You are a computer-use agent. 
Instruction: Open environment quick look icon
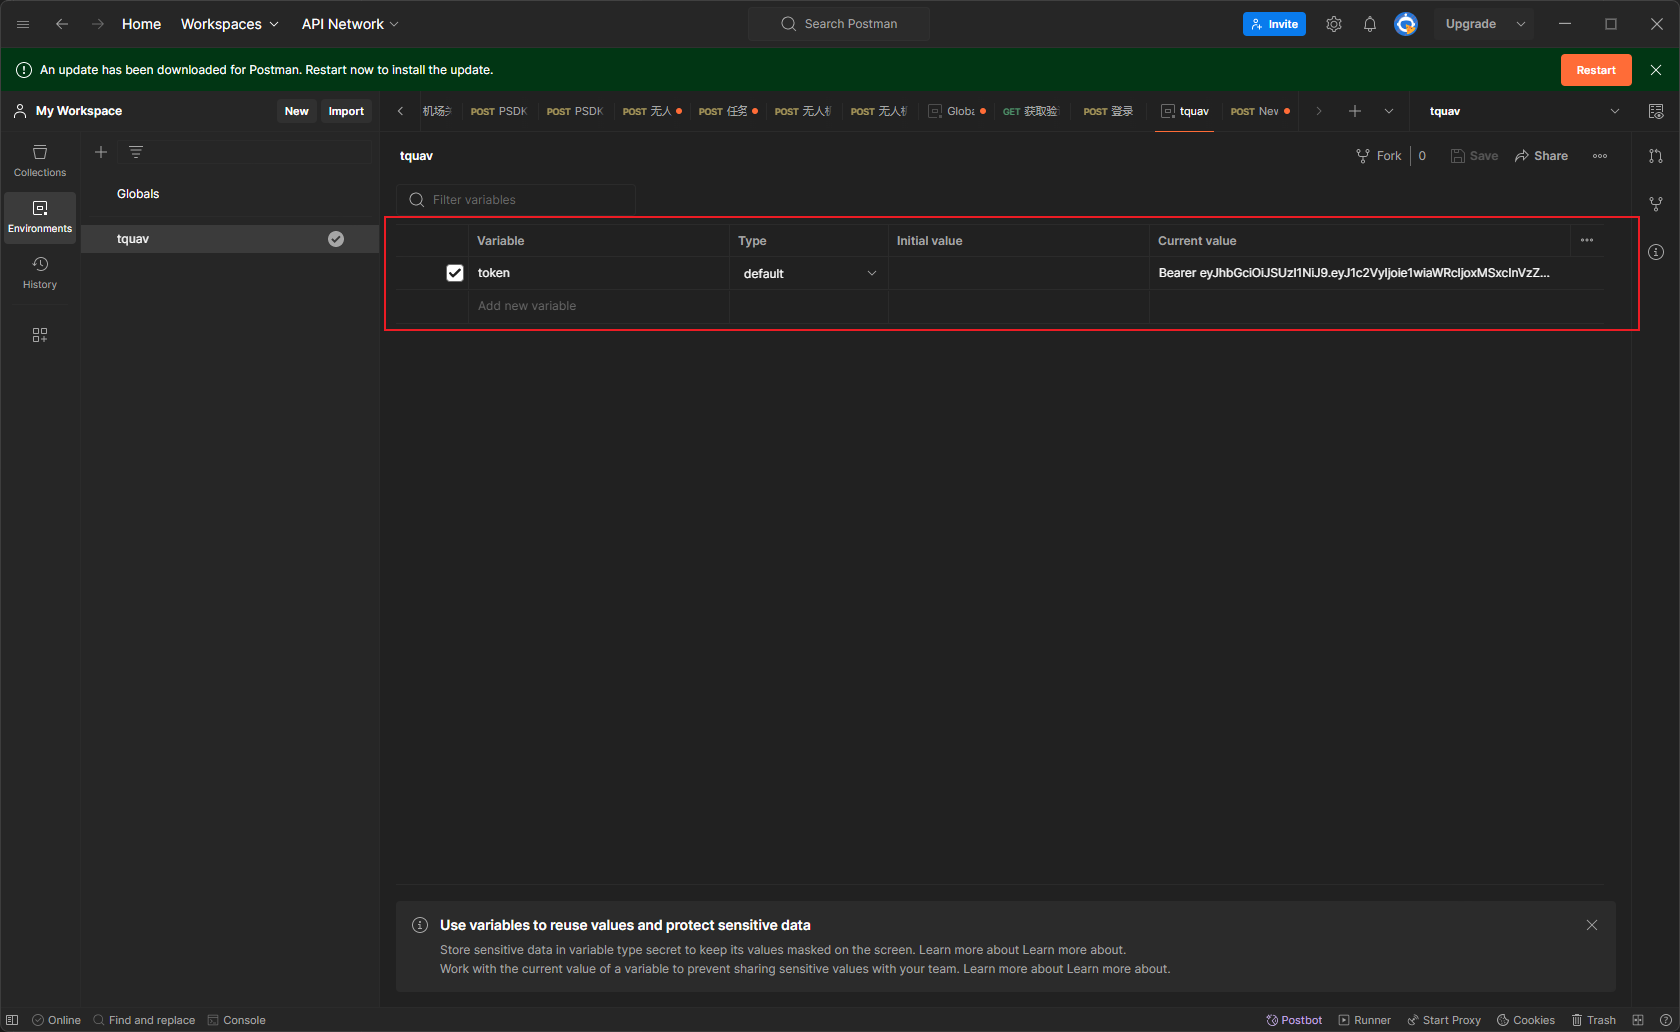1656,111
